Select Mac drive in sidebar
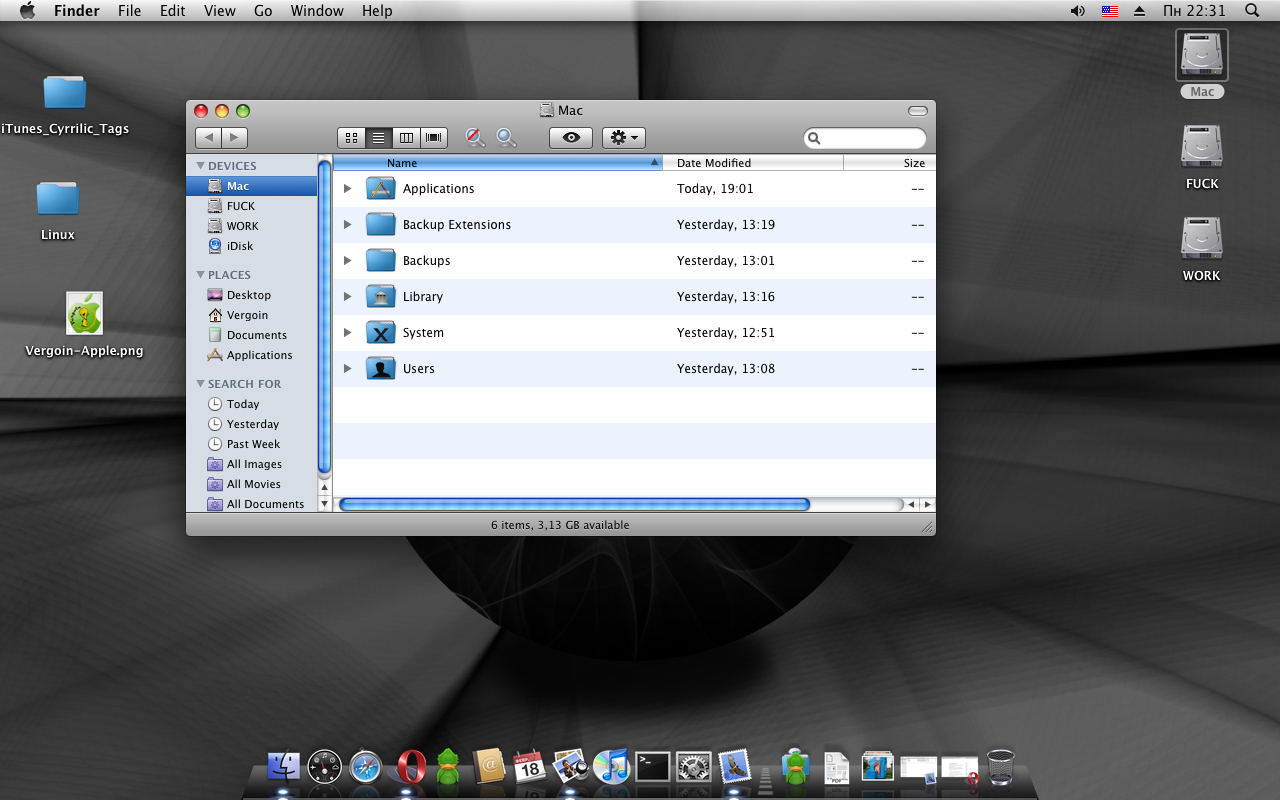 [x=252, y=186]
